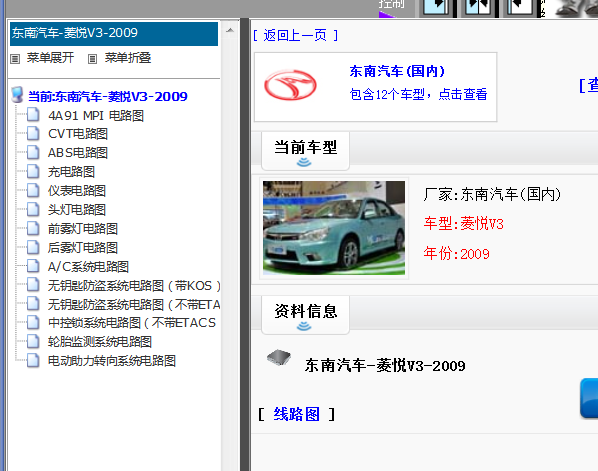
Task: Open 无钥匙防盗系统电路图 (不带ETA entry
Action: 133,304
